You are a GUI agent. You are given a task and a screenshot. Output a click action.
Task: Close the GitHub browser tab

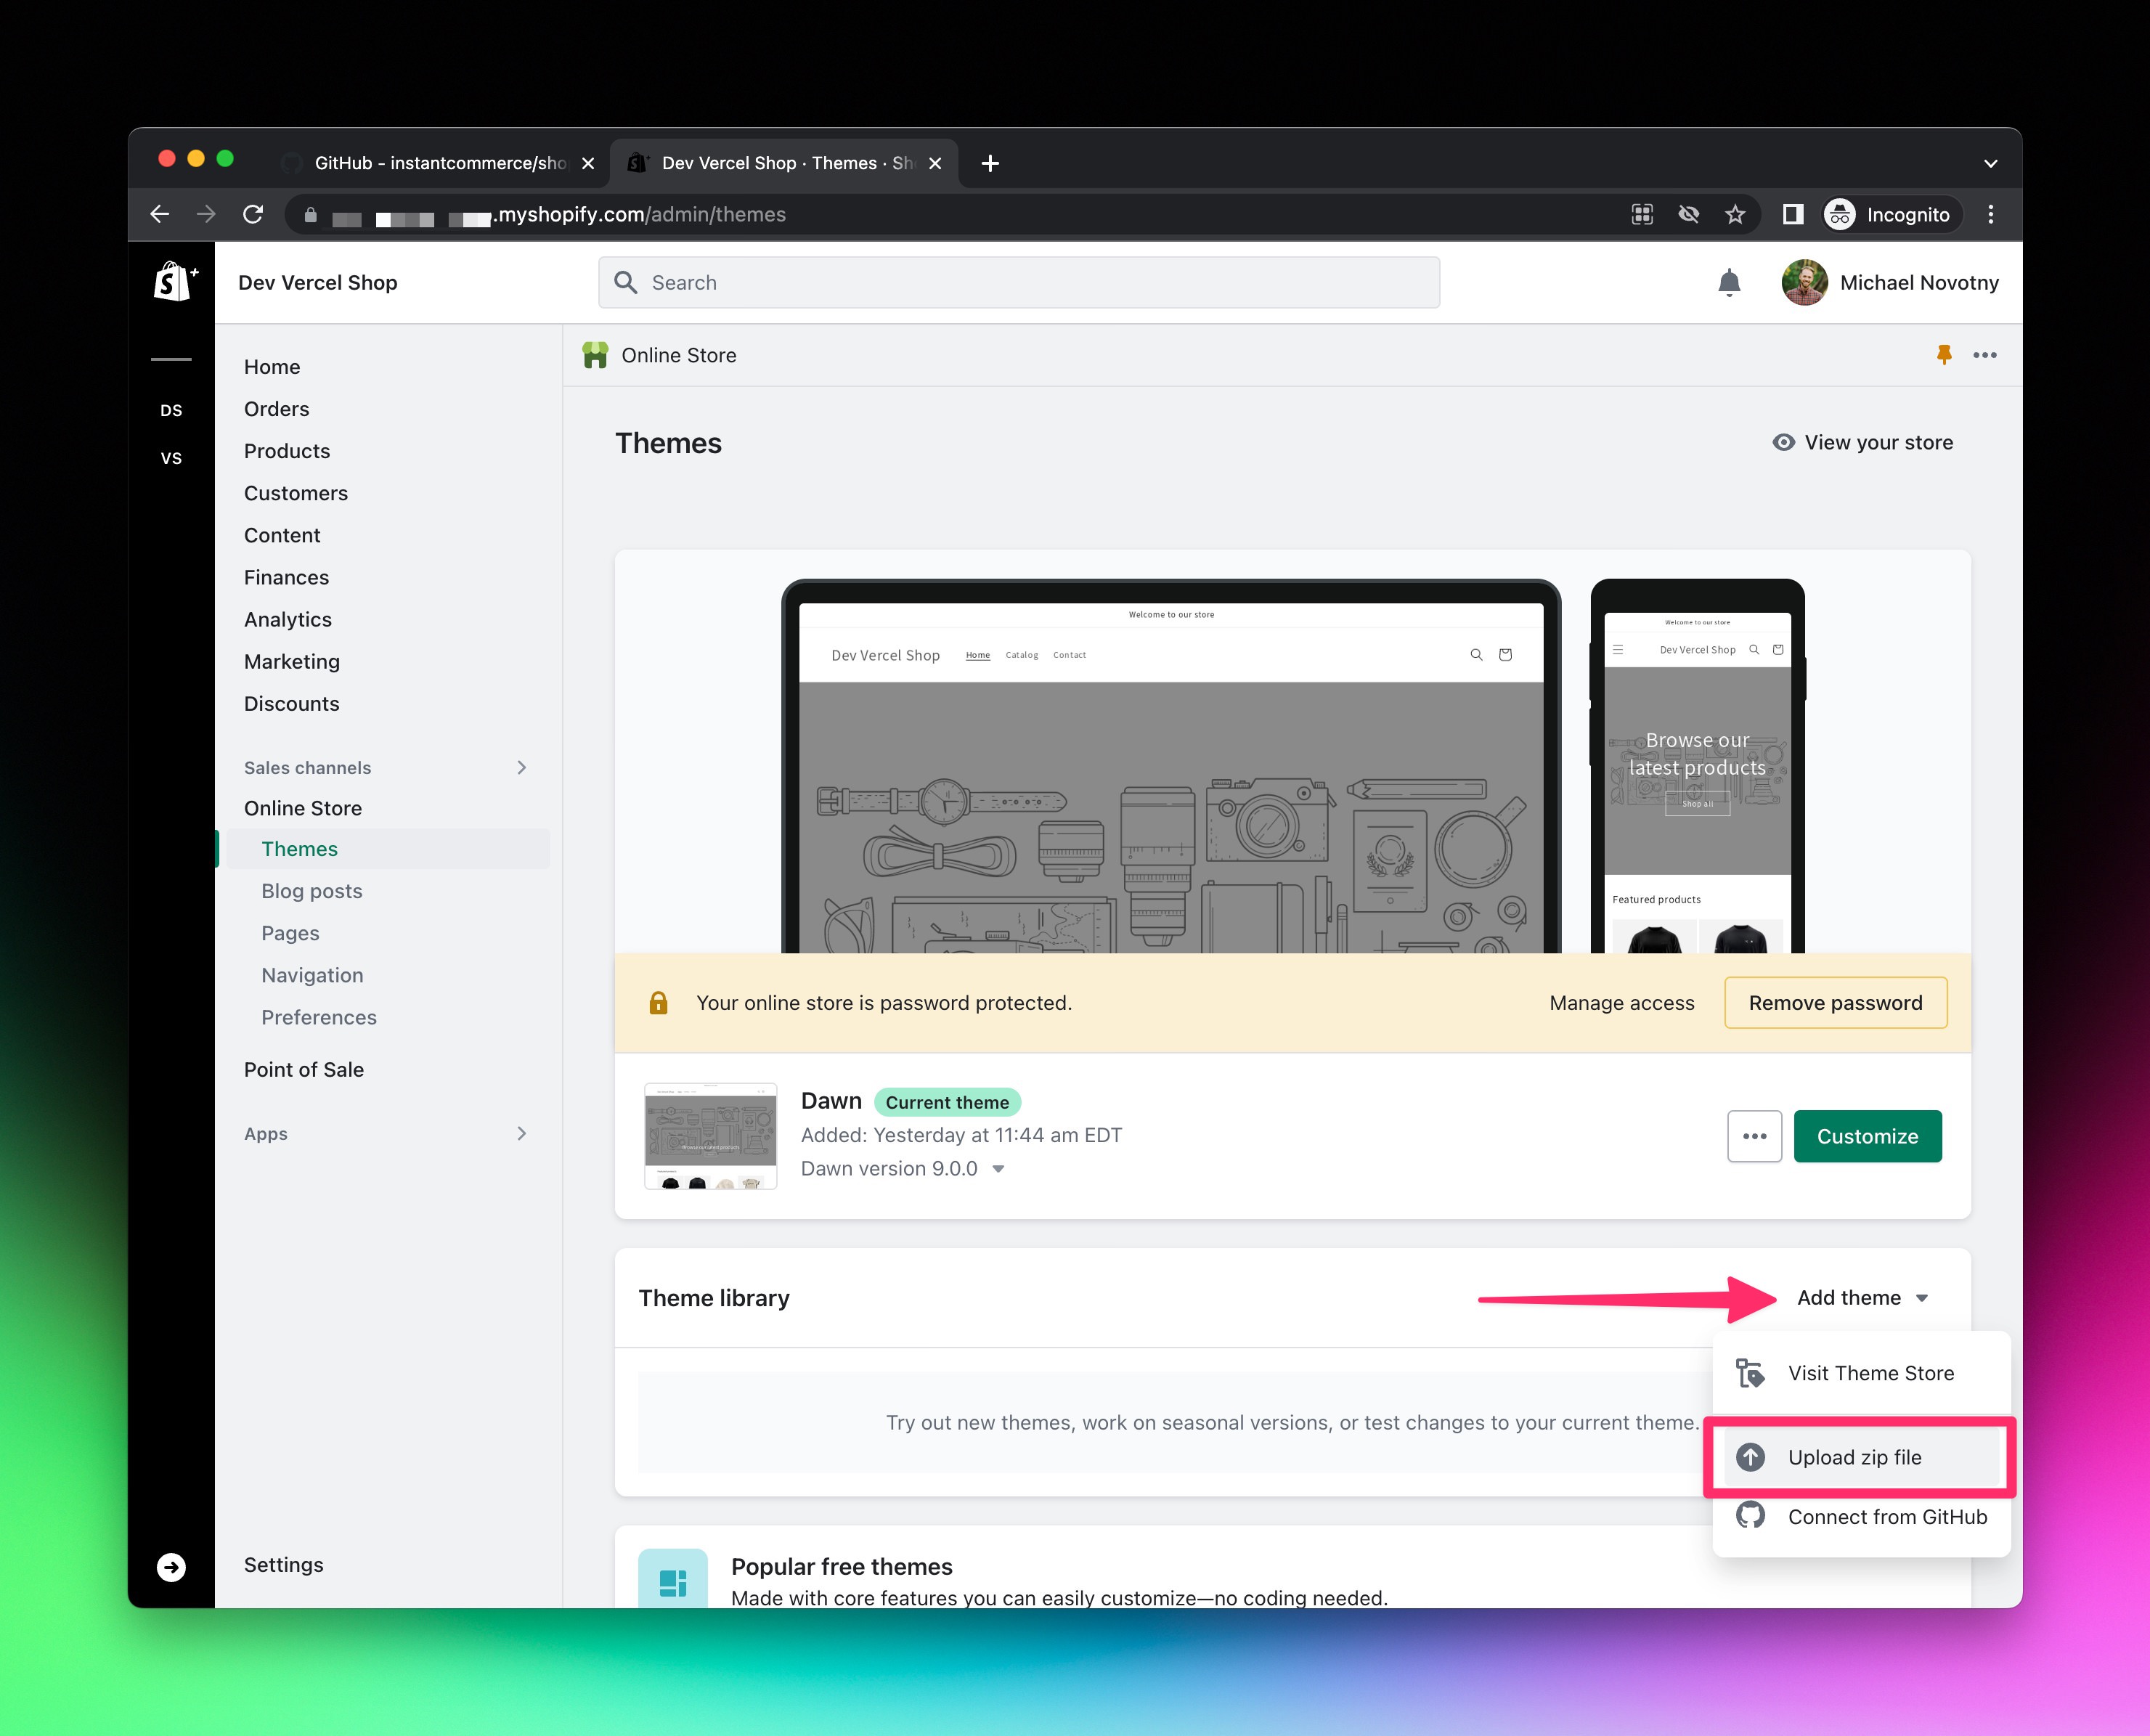pyautogui.click(x=588, y=163)
